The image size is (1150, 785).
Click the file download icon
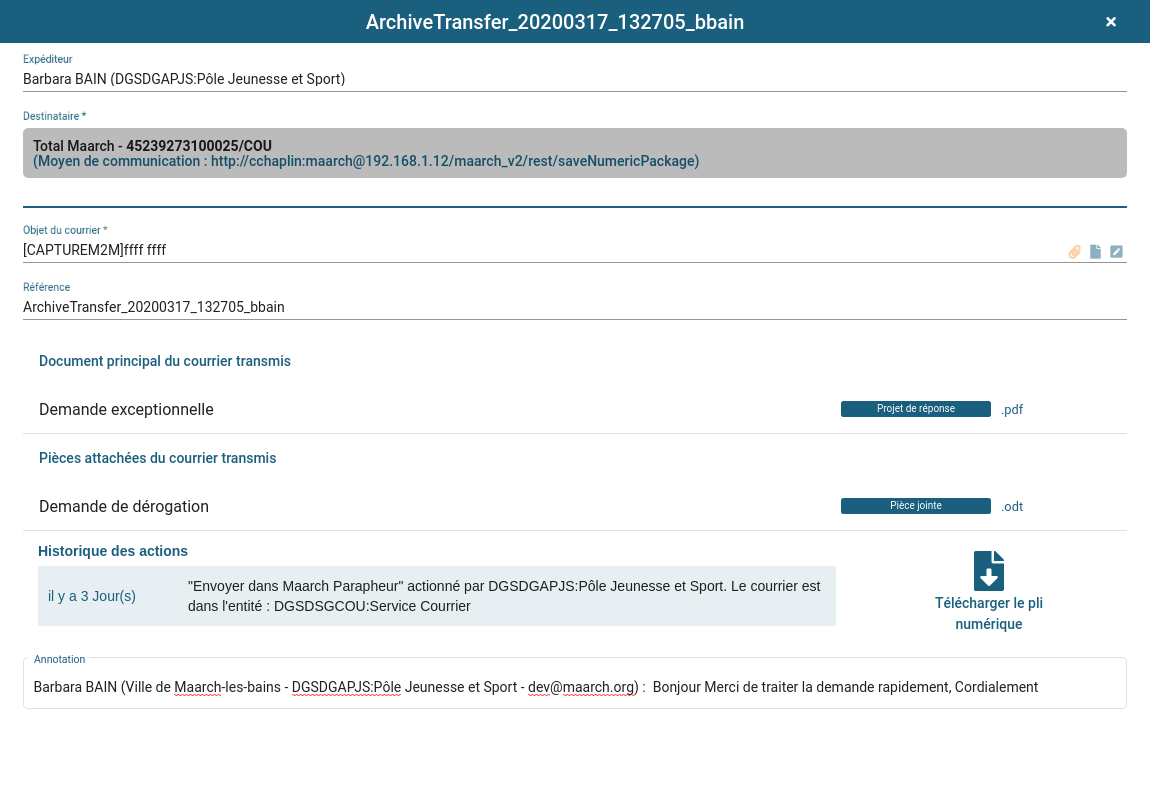tap(988, 571)
